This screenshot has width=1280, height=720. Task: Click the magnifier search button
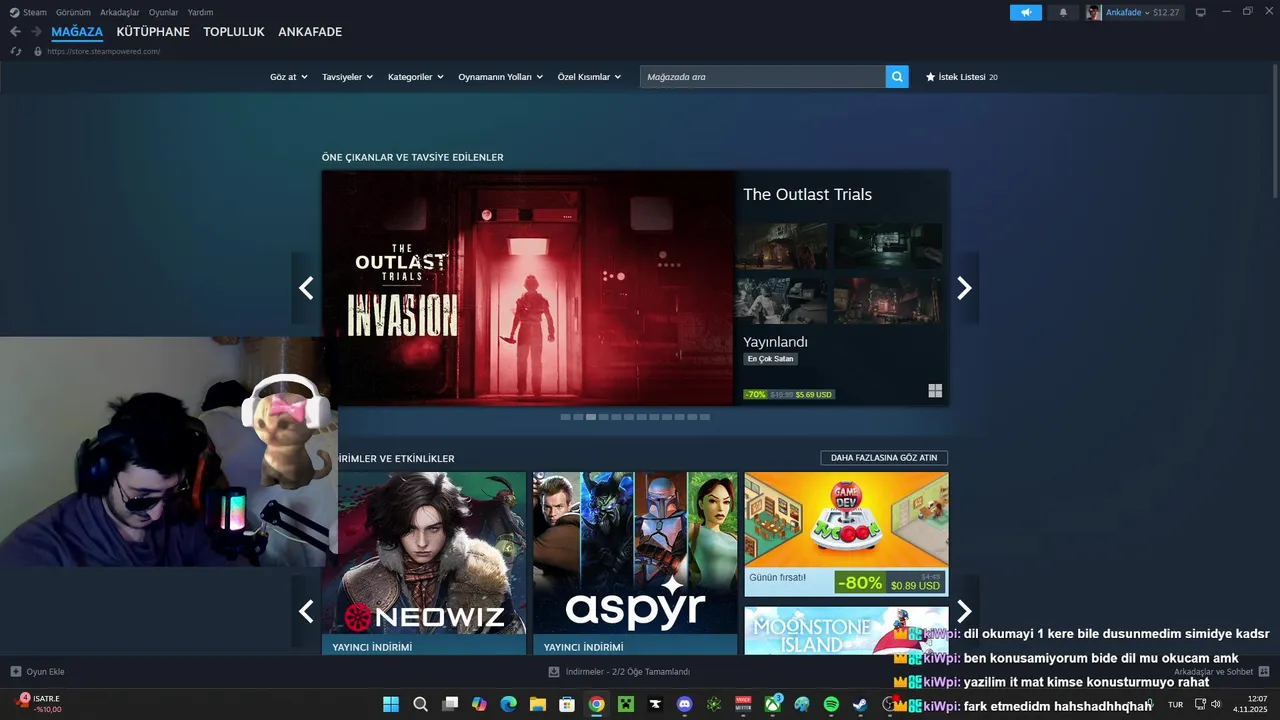(x=897, y=76)
